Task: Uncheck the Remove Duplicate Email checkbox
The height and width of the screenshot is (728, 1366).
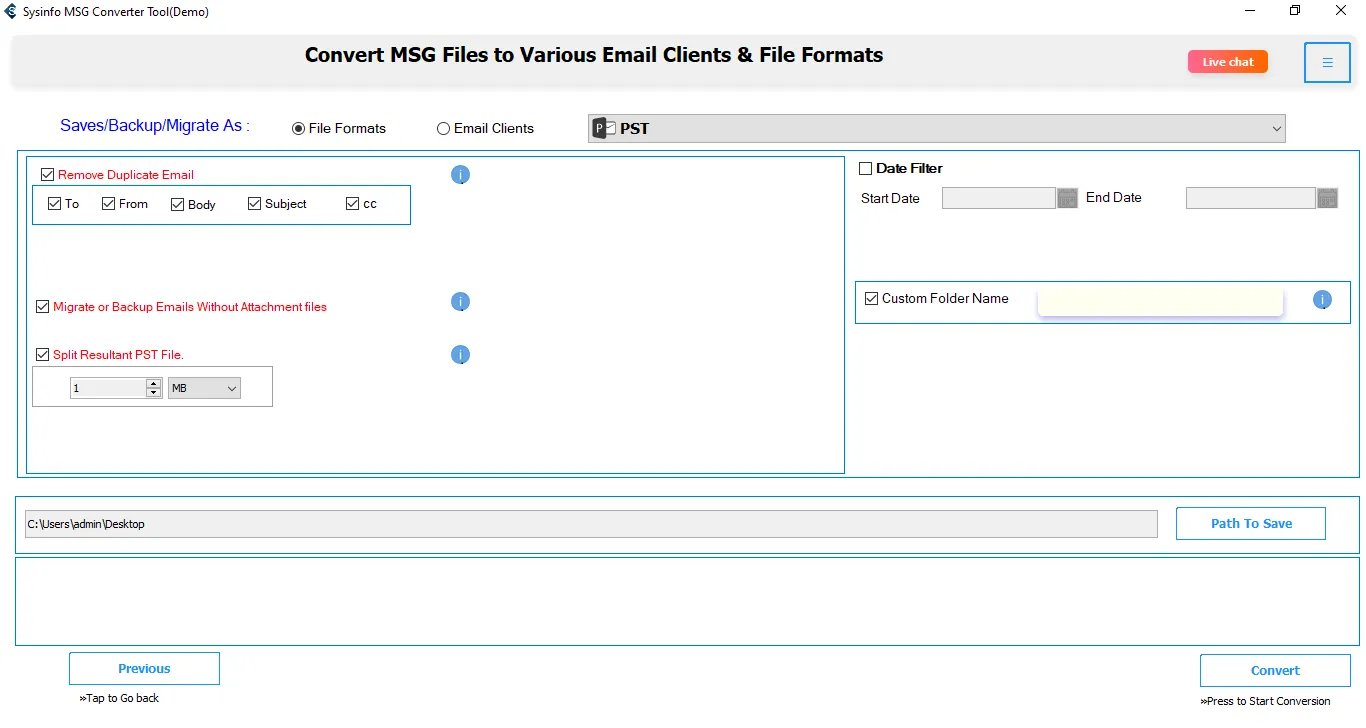Action: [48, 175]
